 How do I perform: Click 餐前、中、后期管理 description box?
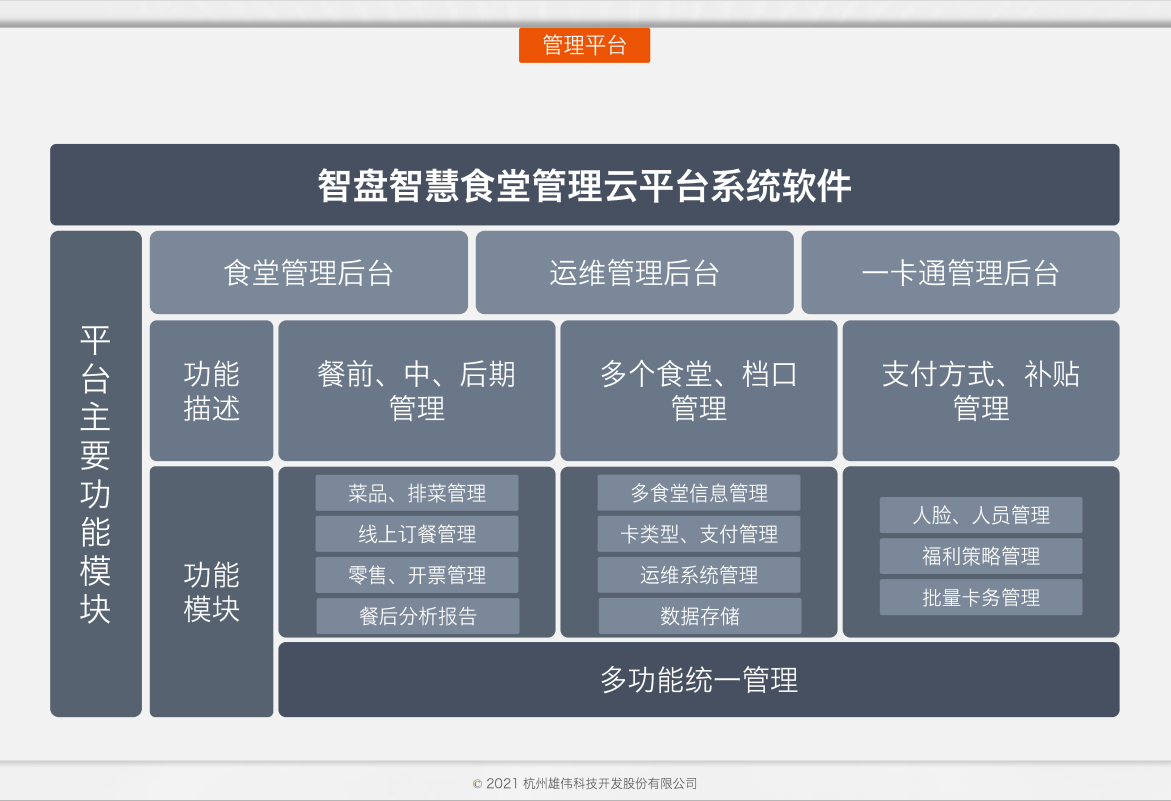[x=416, y=390]
